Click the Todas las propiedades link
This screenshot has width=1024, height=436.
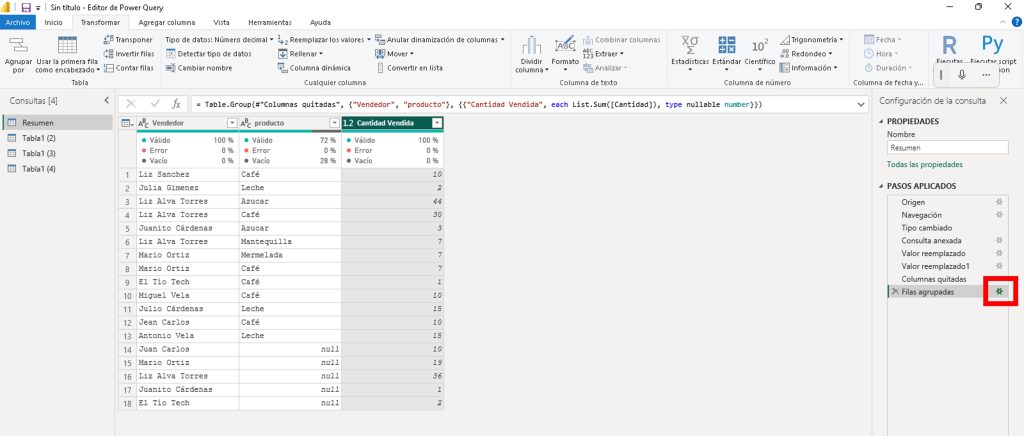[x=924, y=164]
